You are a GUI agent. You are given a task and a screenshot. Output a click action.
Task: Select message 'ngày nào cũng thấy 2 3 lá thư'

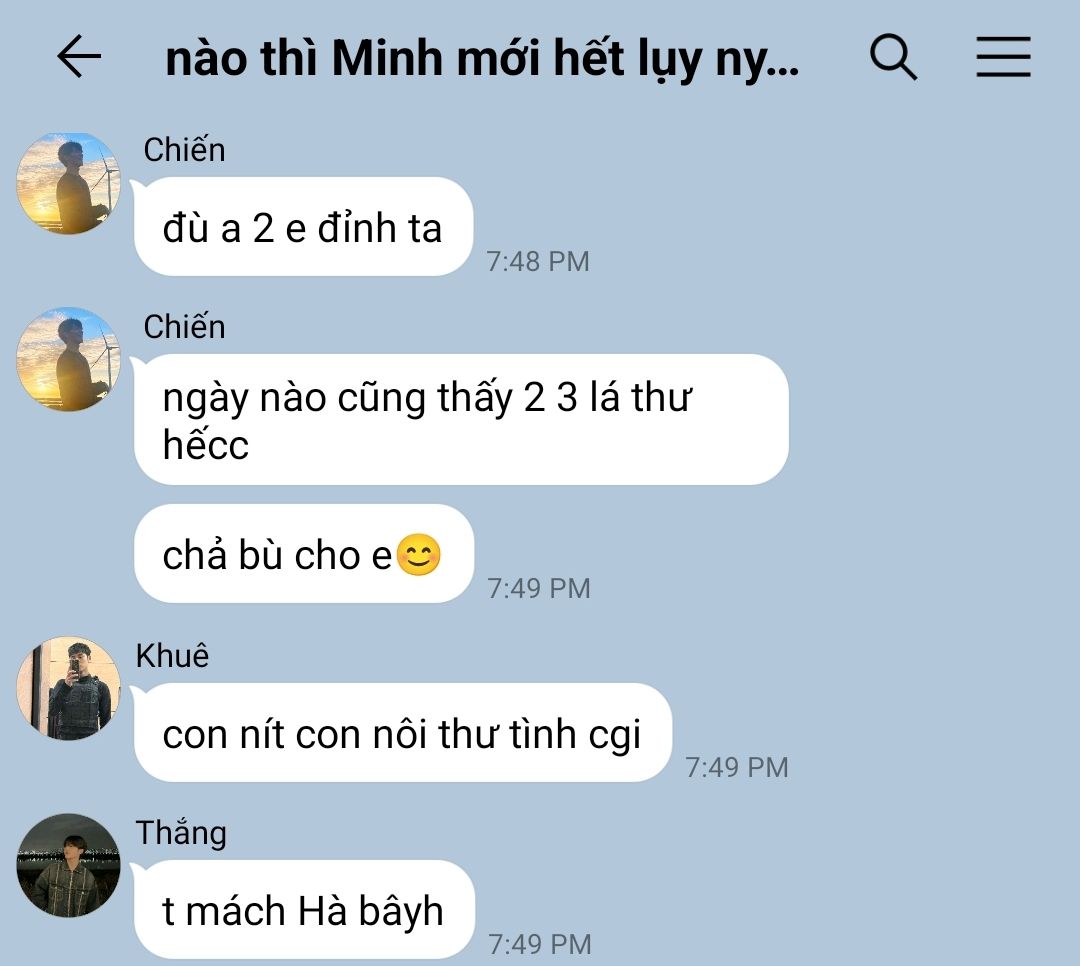pos(461,419)
